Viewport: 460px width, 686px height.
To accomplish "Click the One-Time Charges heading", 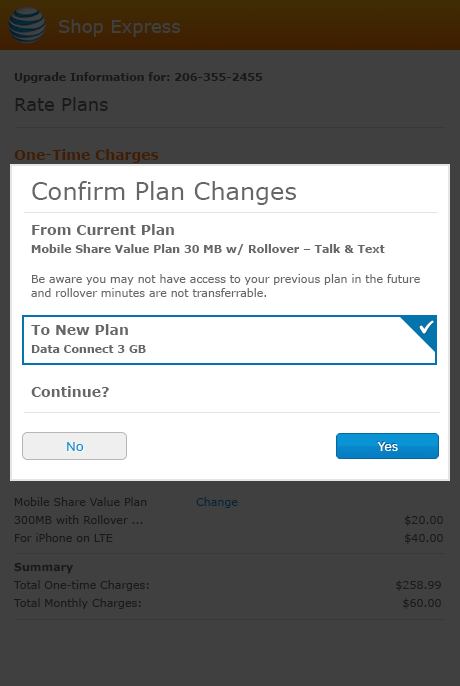I will pos(86,155).
